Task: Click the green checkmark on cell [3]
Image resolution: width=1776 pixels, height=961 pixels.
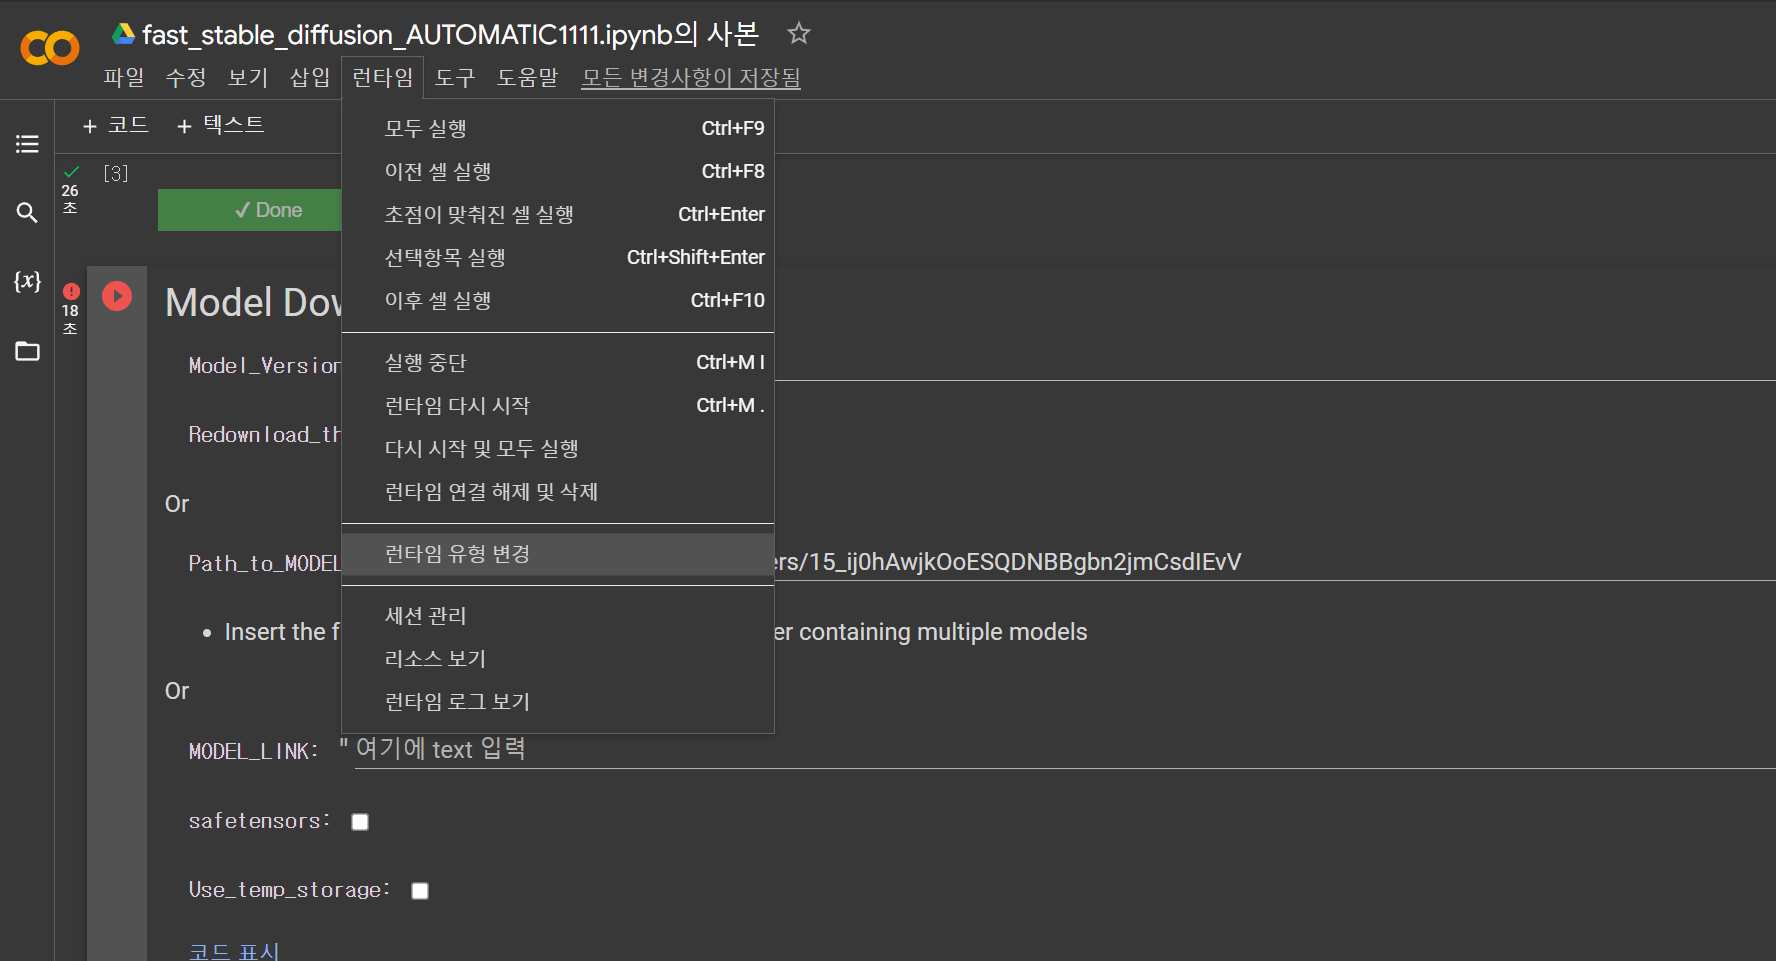Action: pyautogui.click(x=71, y=172)
